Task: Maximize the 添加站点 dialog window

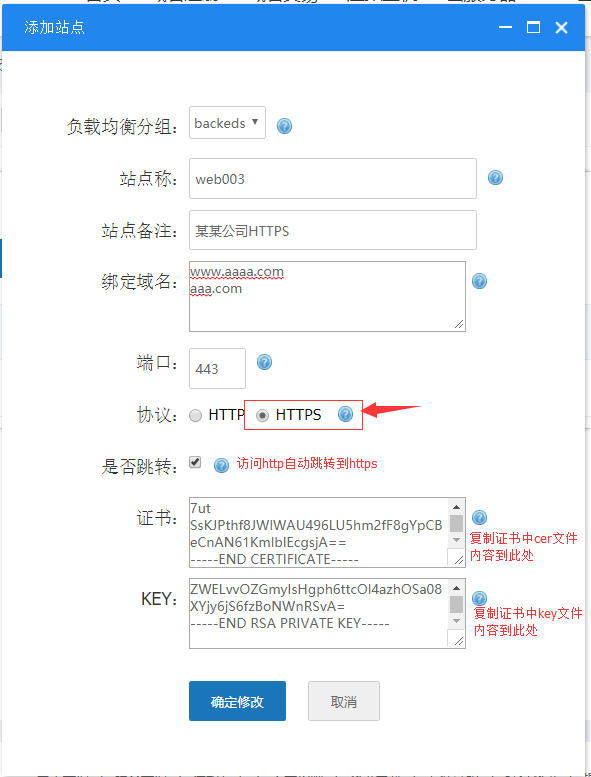Action: 533,27
